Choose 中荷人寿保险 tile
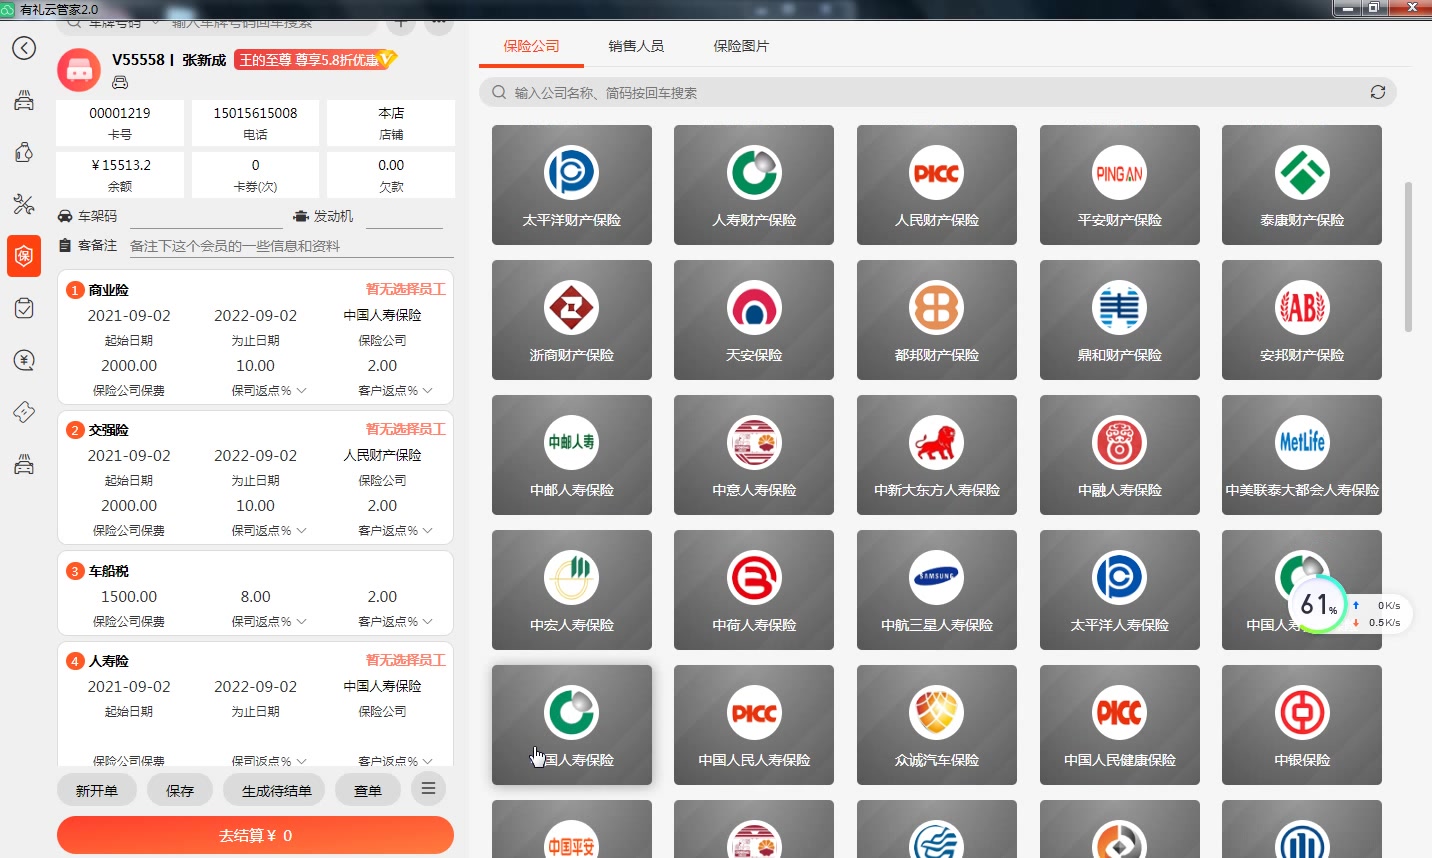The height and width of the screenshot is (858, 1432). point(754,590)
